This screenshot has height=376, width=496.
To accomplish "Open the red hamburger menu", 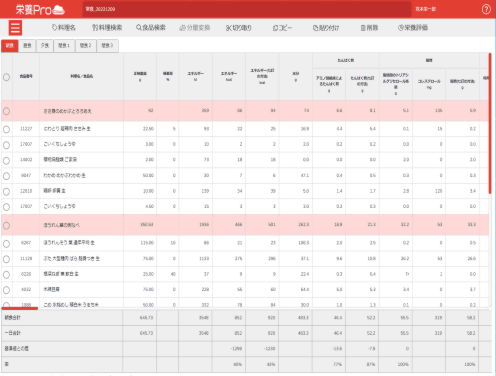I will (x=15, y=28).
